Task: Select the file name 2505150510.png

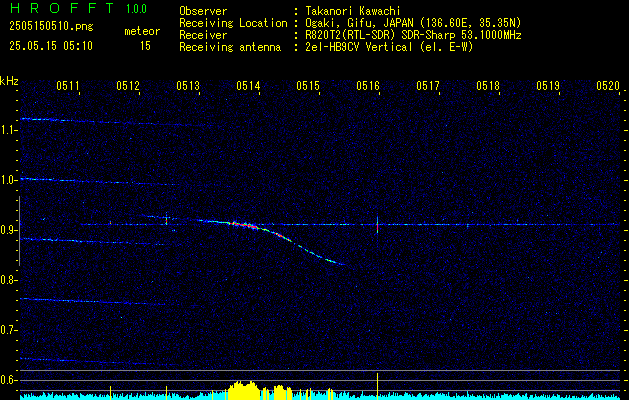Action: click(51, 26)
